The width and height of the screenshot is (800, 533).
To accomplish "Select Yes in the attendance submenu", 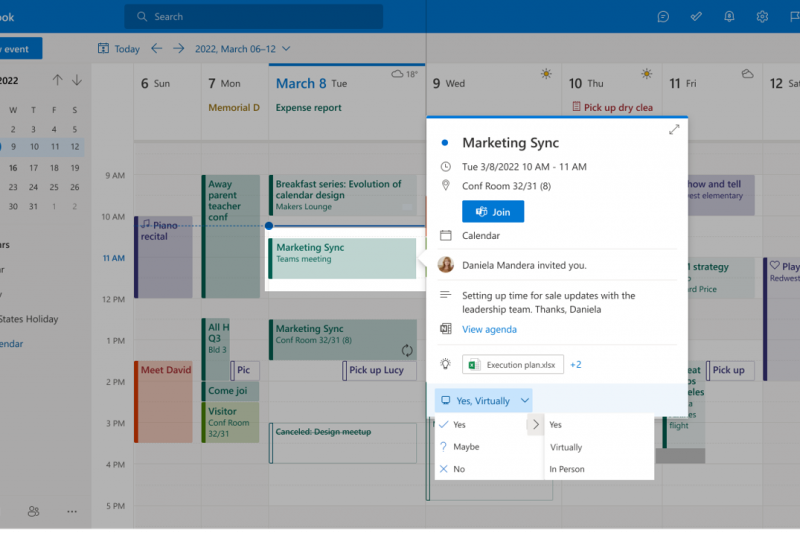I will tap(556, 425).
